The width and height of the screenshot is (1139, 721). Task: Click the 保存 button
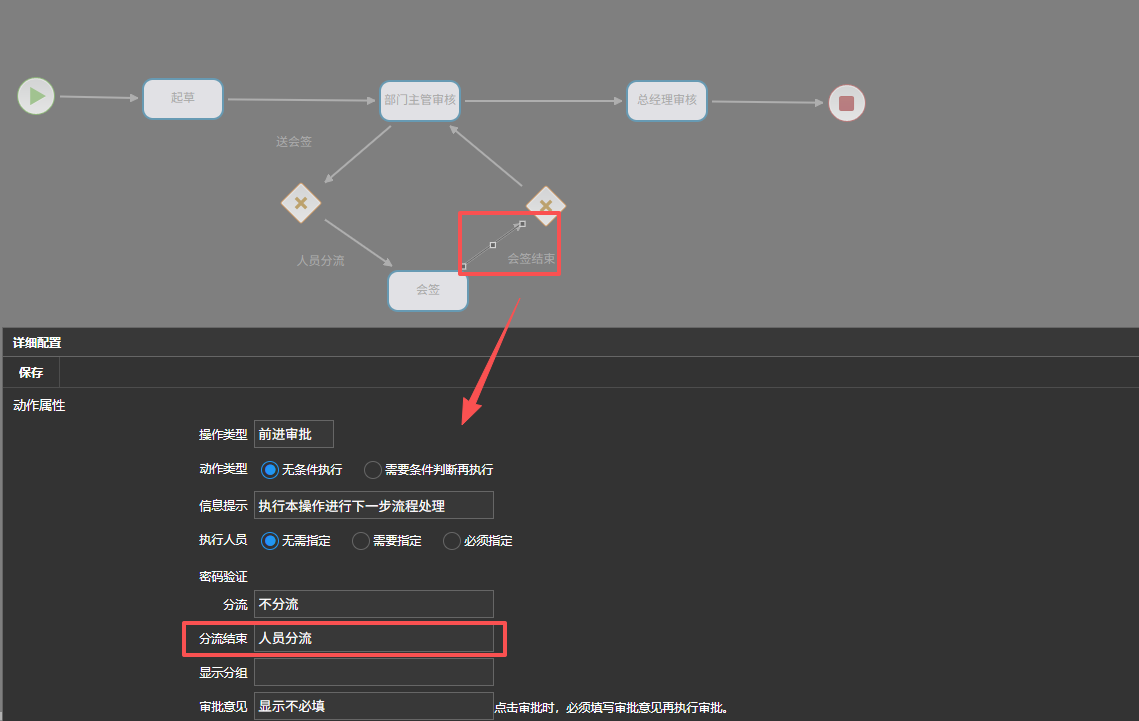[x=31, y=373]
